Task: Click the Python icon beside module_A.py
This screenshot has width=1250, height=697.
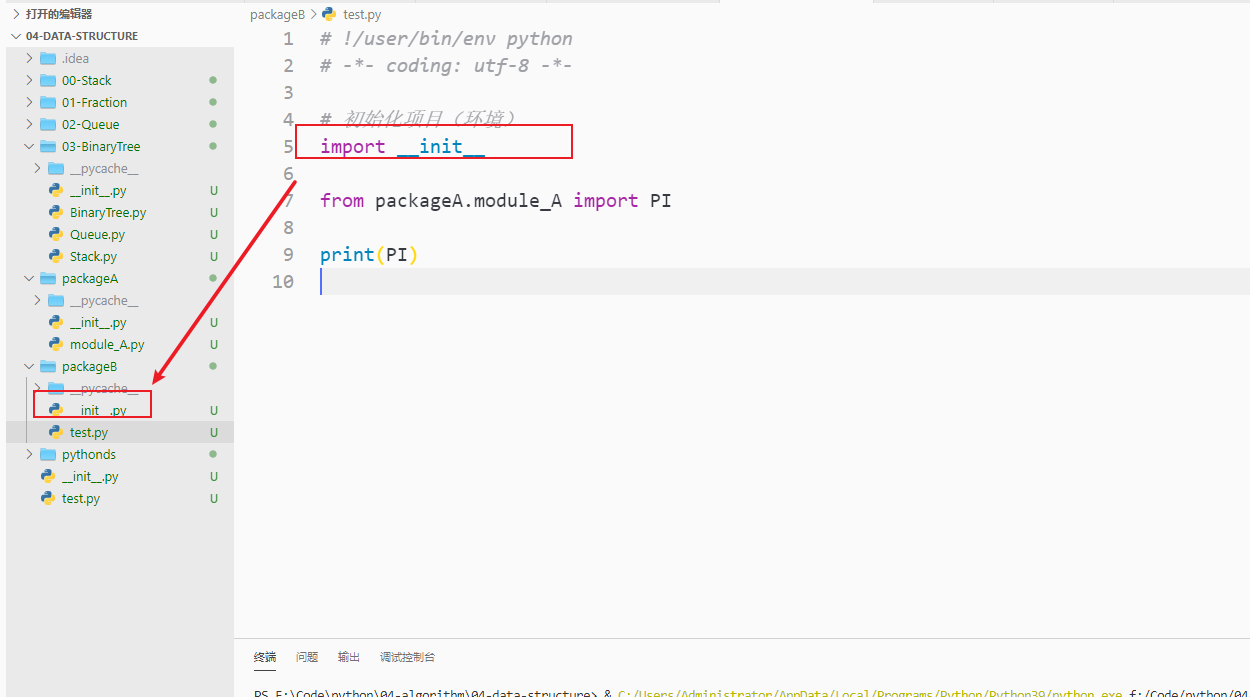Action: coord(56,344)
